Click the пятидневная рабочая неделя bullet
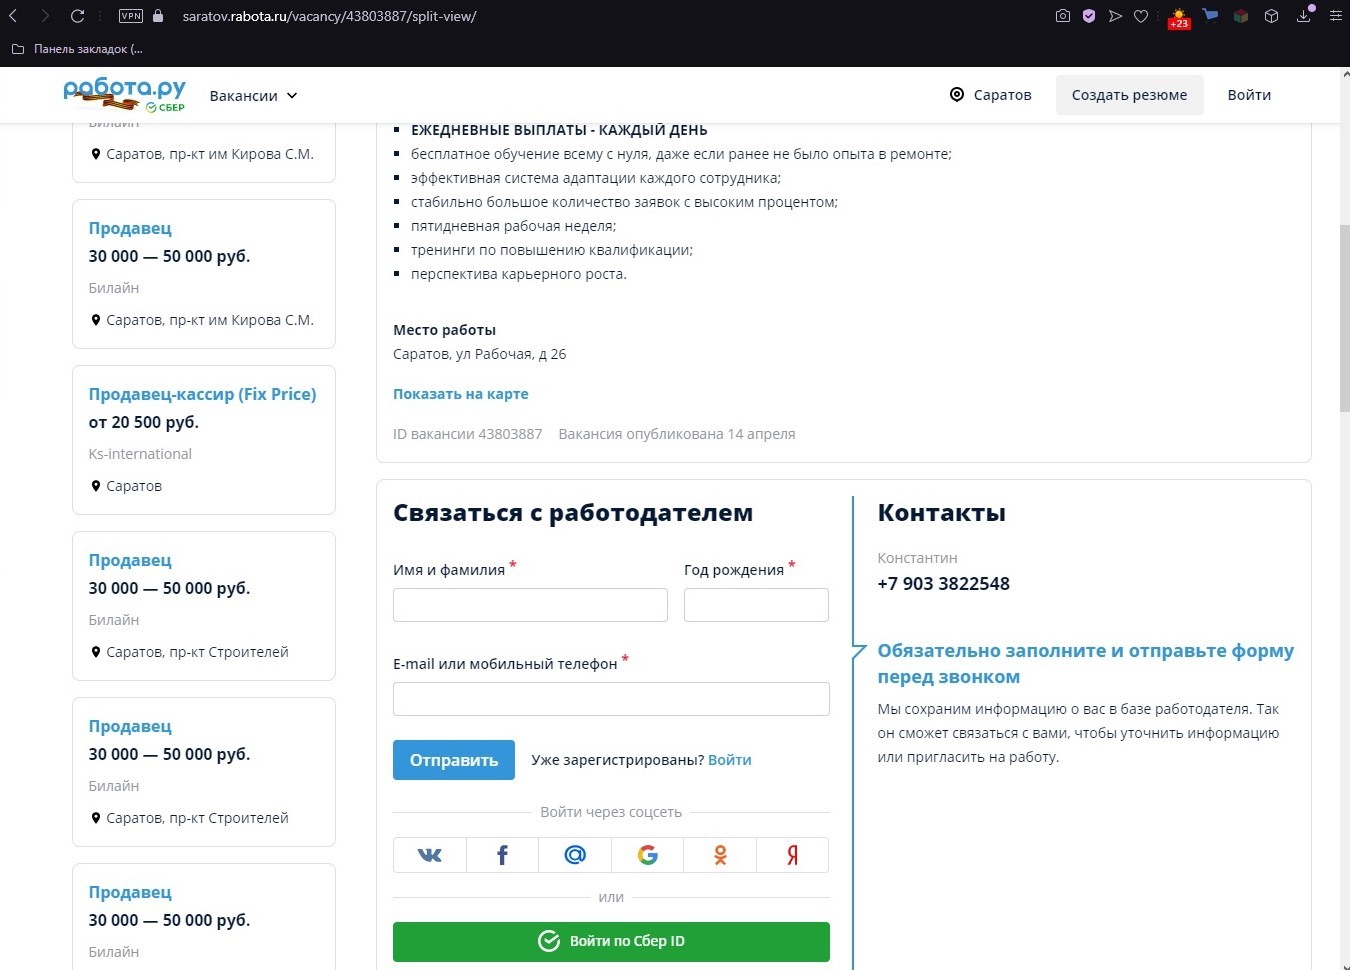Viewport: 1350px width, 970px height. pyautogui.click(x=513, y=226)
